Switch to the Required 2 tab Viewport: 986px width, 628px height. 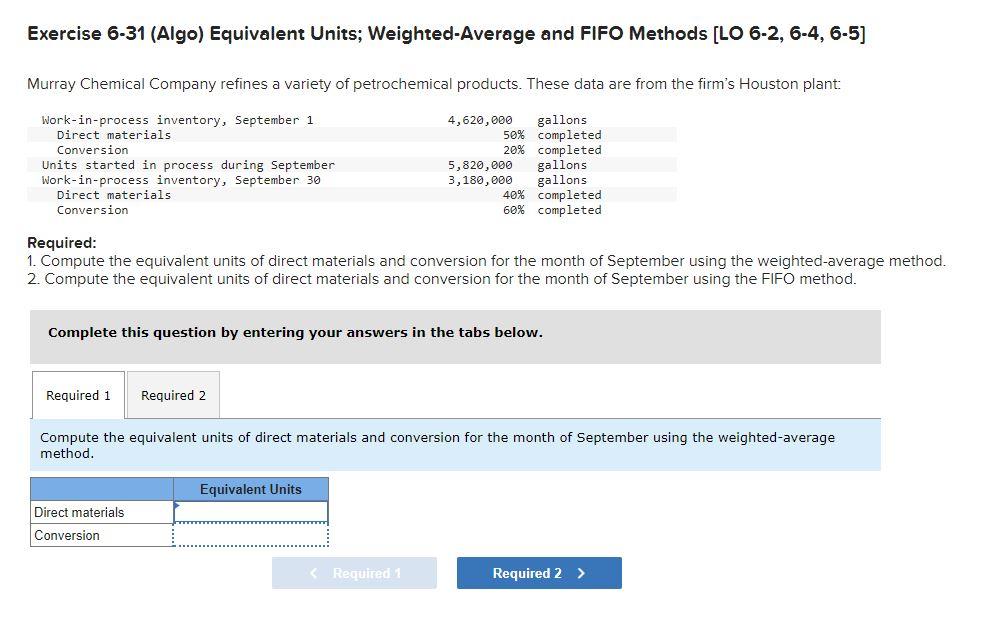[172, 395]
